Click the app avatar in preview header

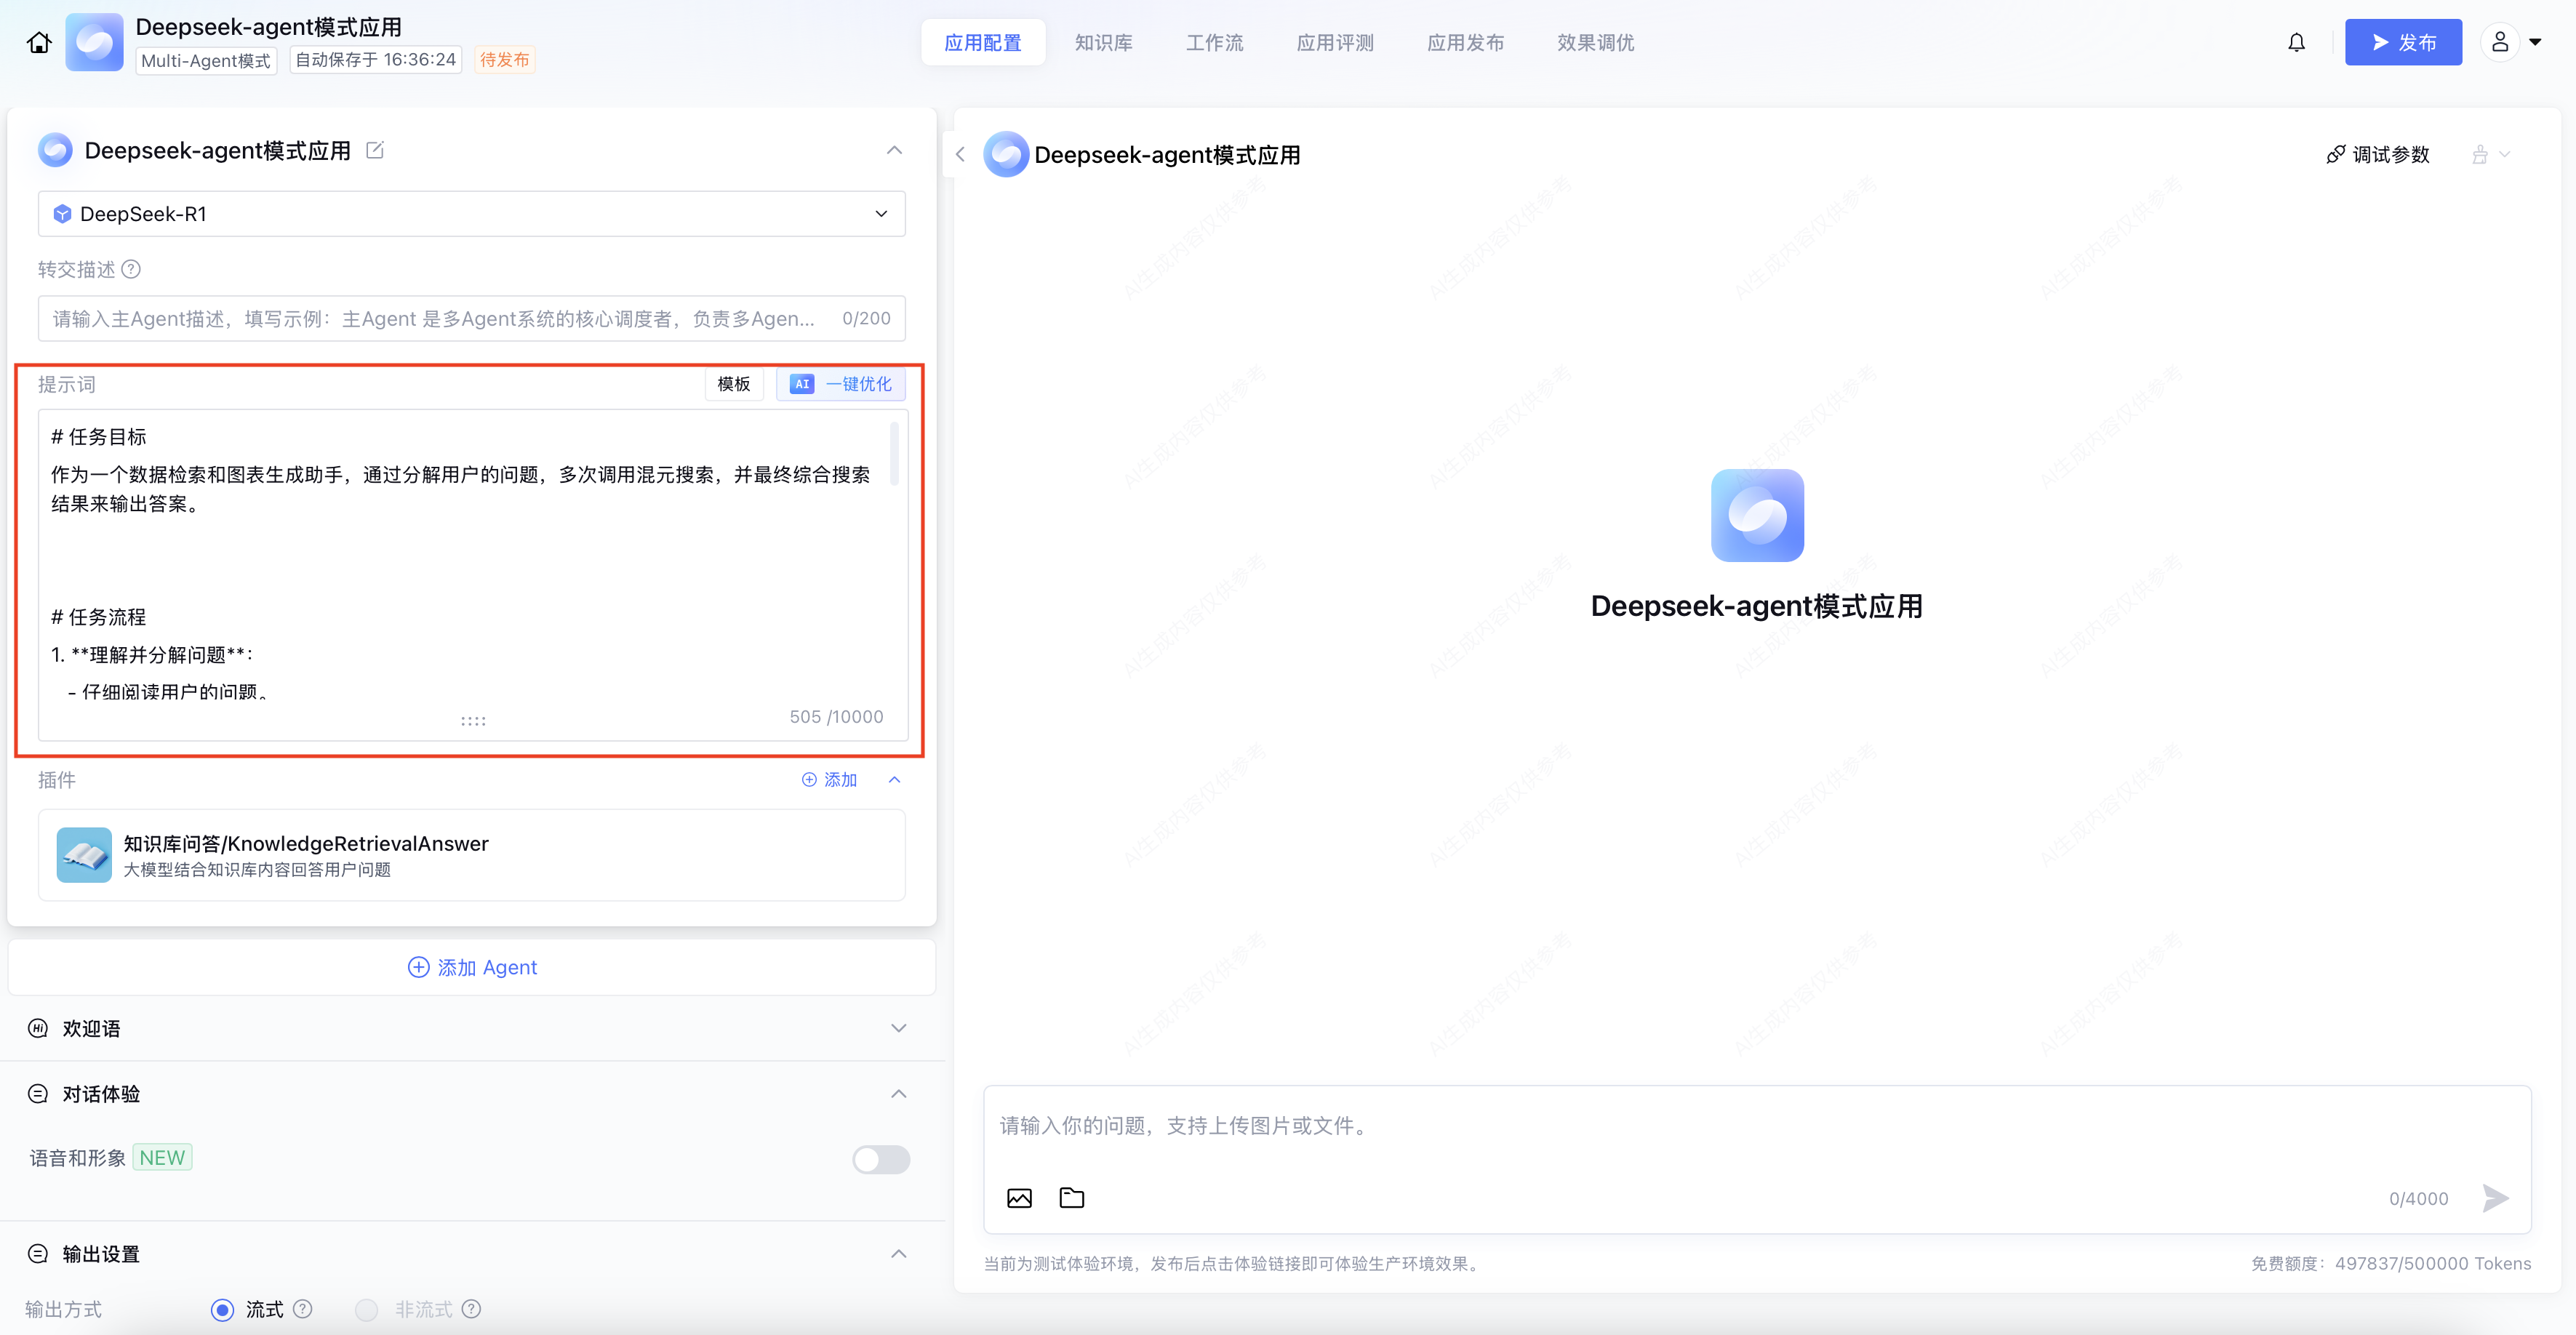click(1006, 154)
